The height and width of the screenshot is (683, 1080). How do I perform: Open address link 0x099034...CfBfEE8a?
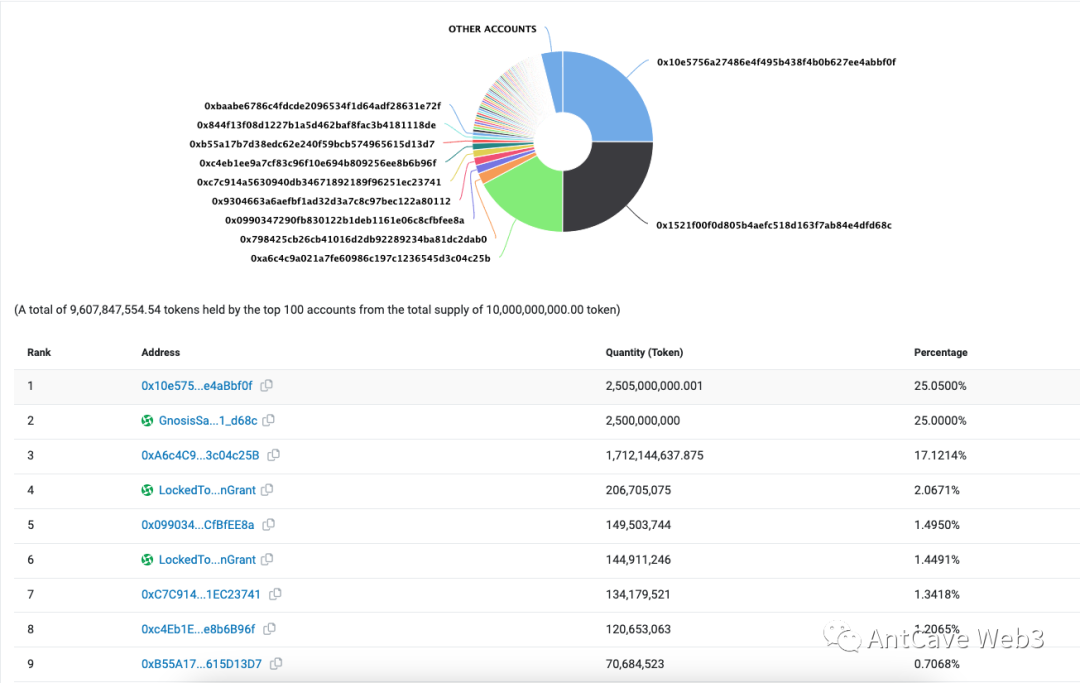200,524
